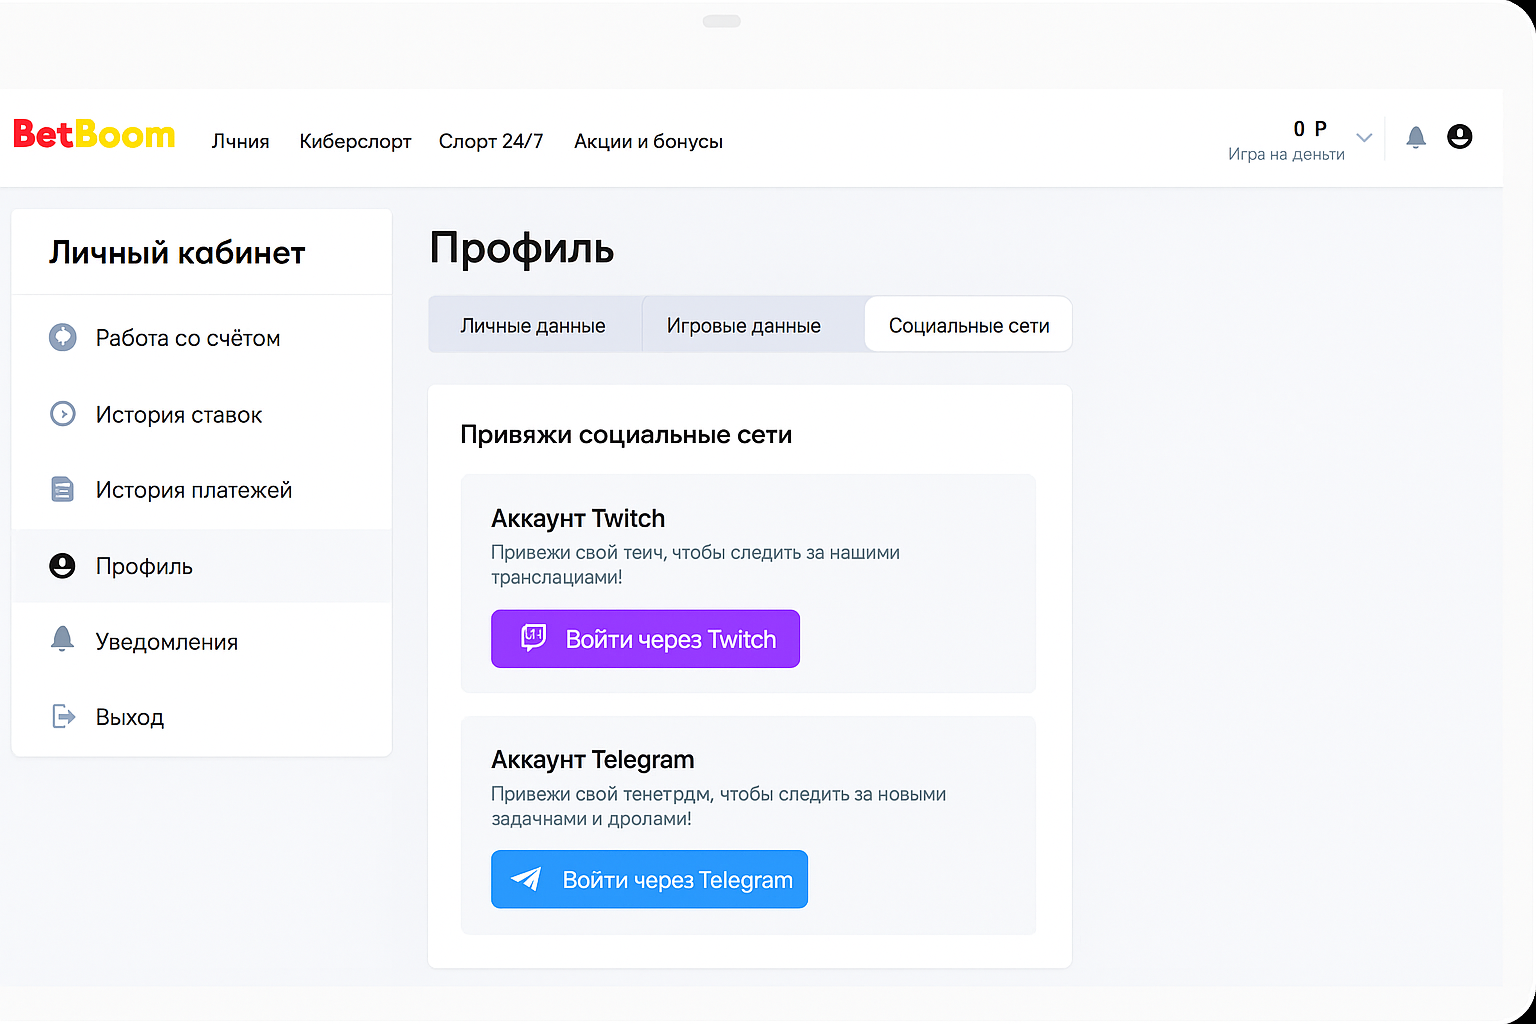Image resolution: width=1536 pixels, height=1024 pixels.
Task: Open notifications bell in header
Action: (x=1415, y=137)
